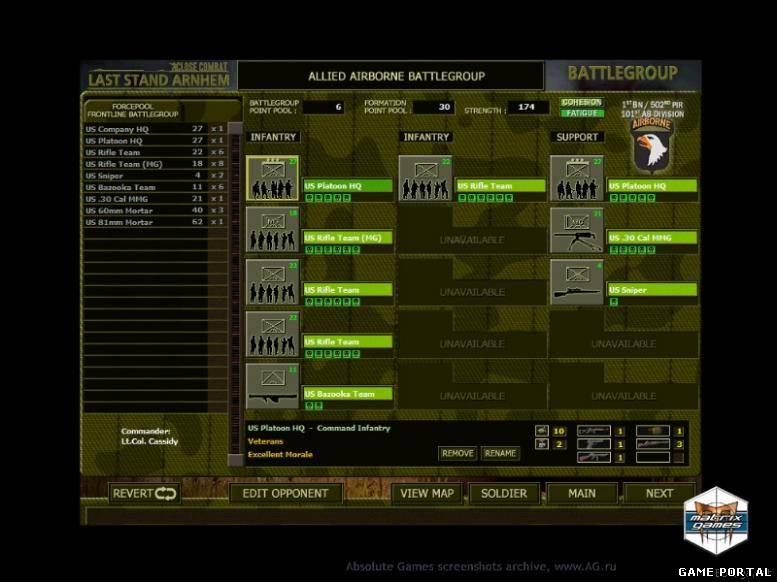Click the Strength value 174 field

tap(528, 107)
